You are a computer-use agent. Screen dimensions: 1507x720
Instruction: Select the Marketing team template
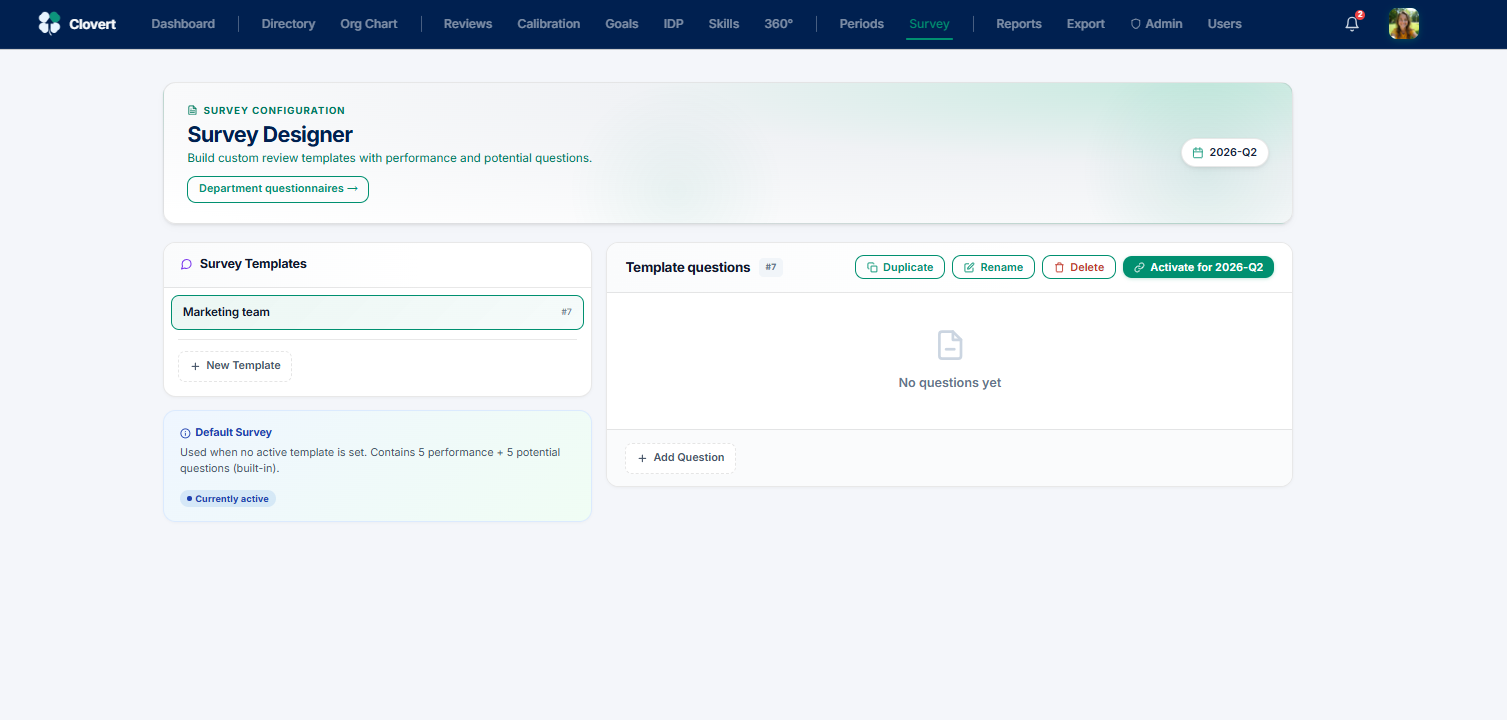[x=377, y=312]
